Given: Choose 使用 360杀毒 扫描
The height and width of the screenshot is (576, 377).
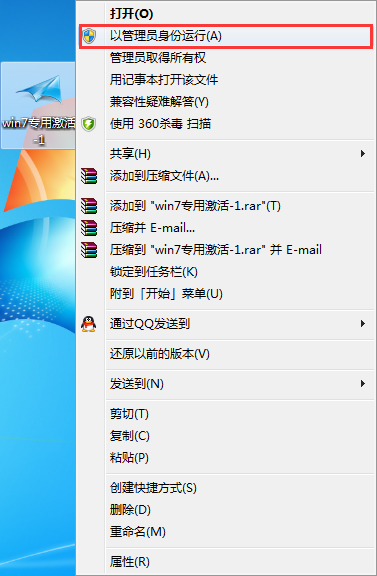Looking at the screenshot, I should [226, 124].
